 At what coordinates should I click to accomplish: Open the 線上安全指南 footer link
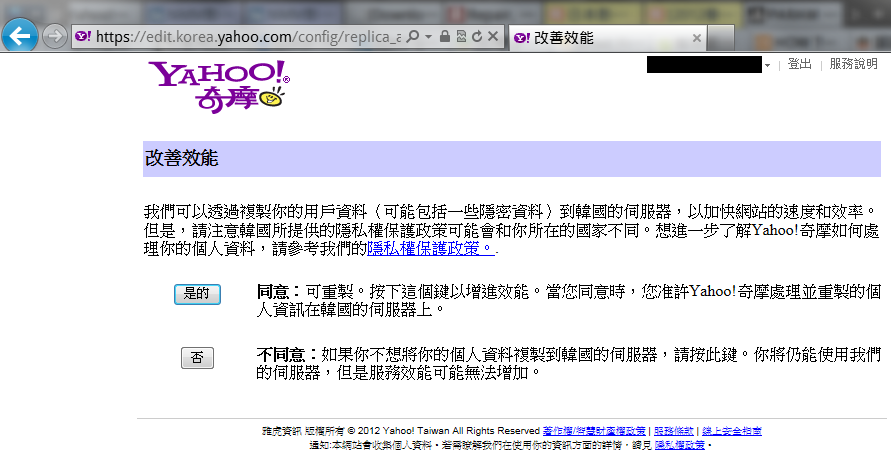(x=732, y=431)
